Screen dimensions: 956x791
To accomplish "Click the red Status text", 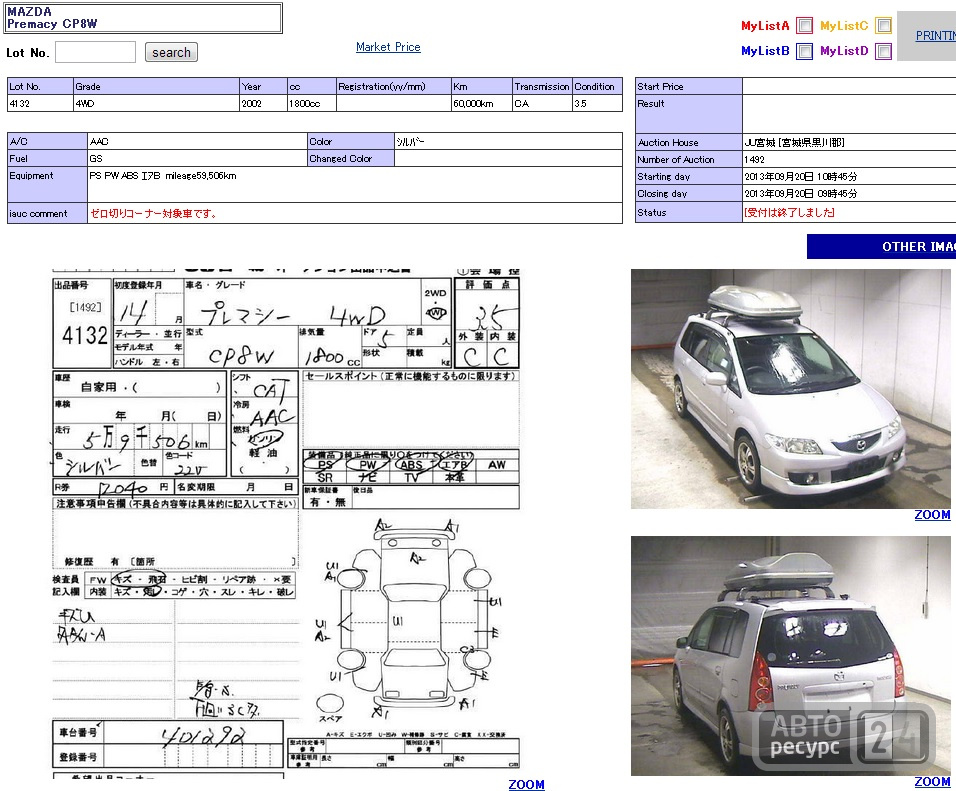I will pyautogui.click(x=790, y=213).
